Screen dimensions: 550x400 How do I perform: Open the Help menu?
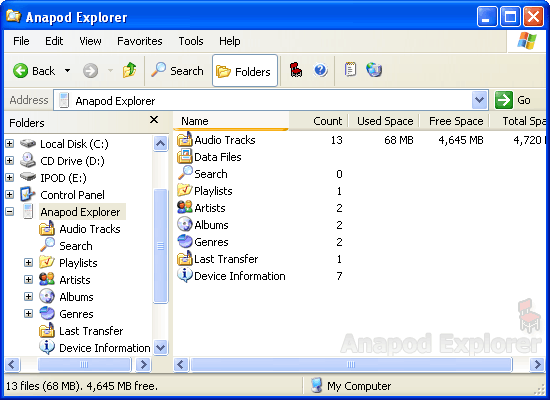pos(230,41)
